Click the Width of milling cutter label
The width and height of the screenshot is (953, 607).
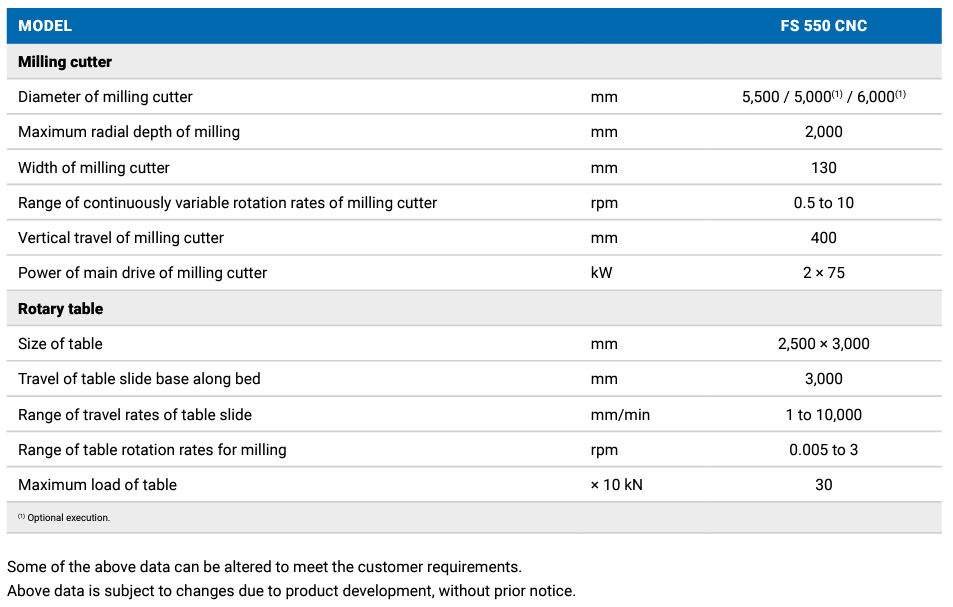94,168
